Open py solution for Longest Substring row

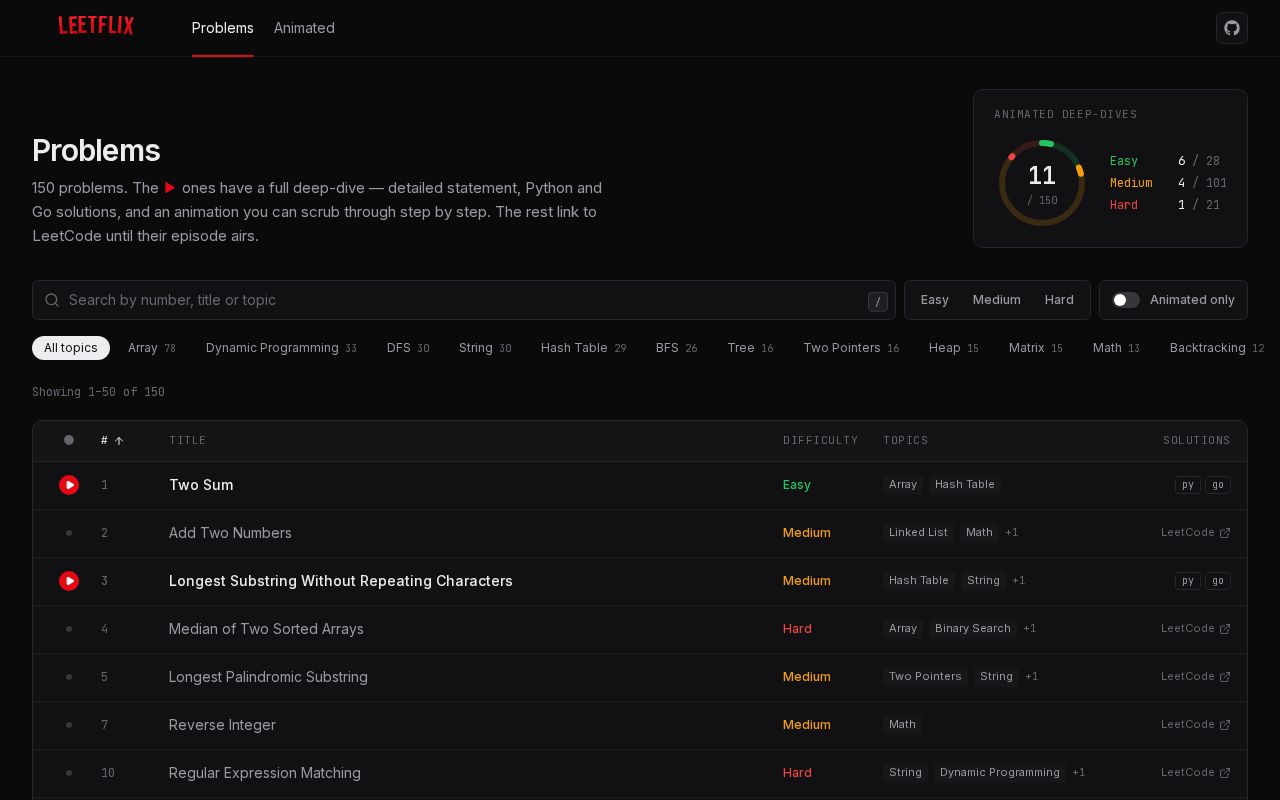point(1188,581)
